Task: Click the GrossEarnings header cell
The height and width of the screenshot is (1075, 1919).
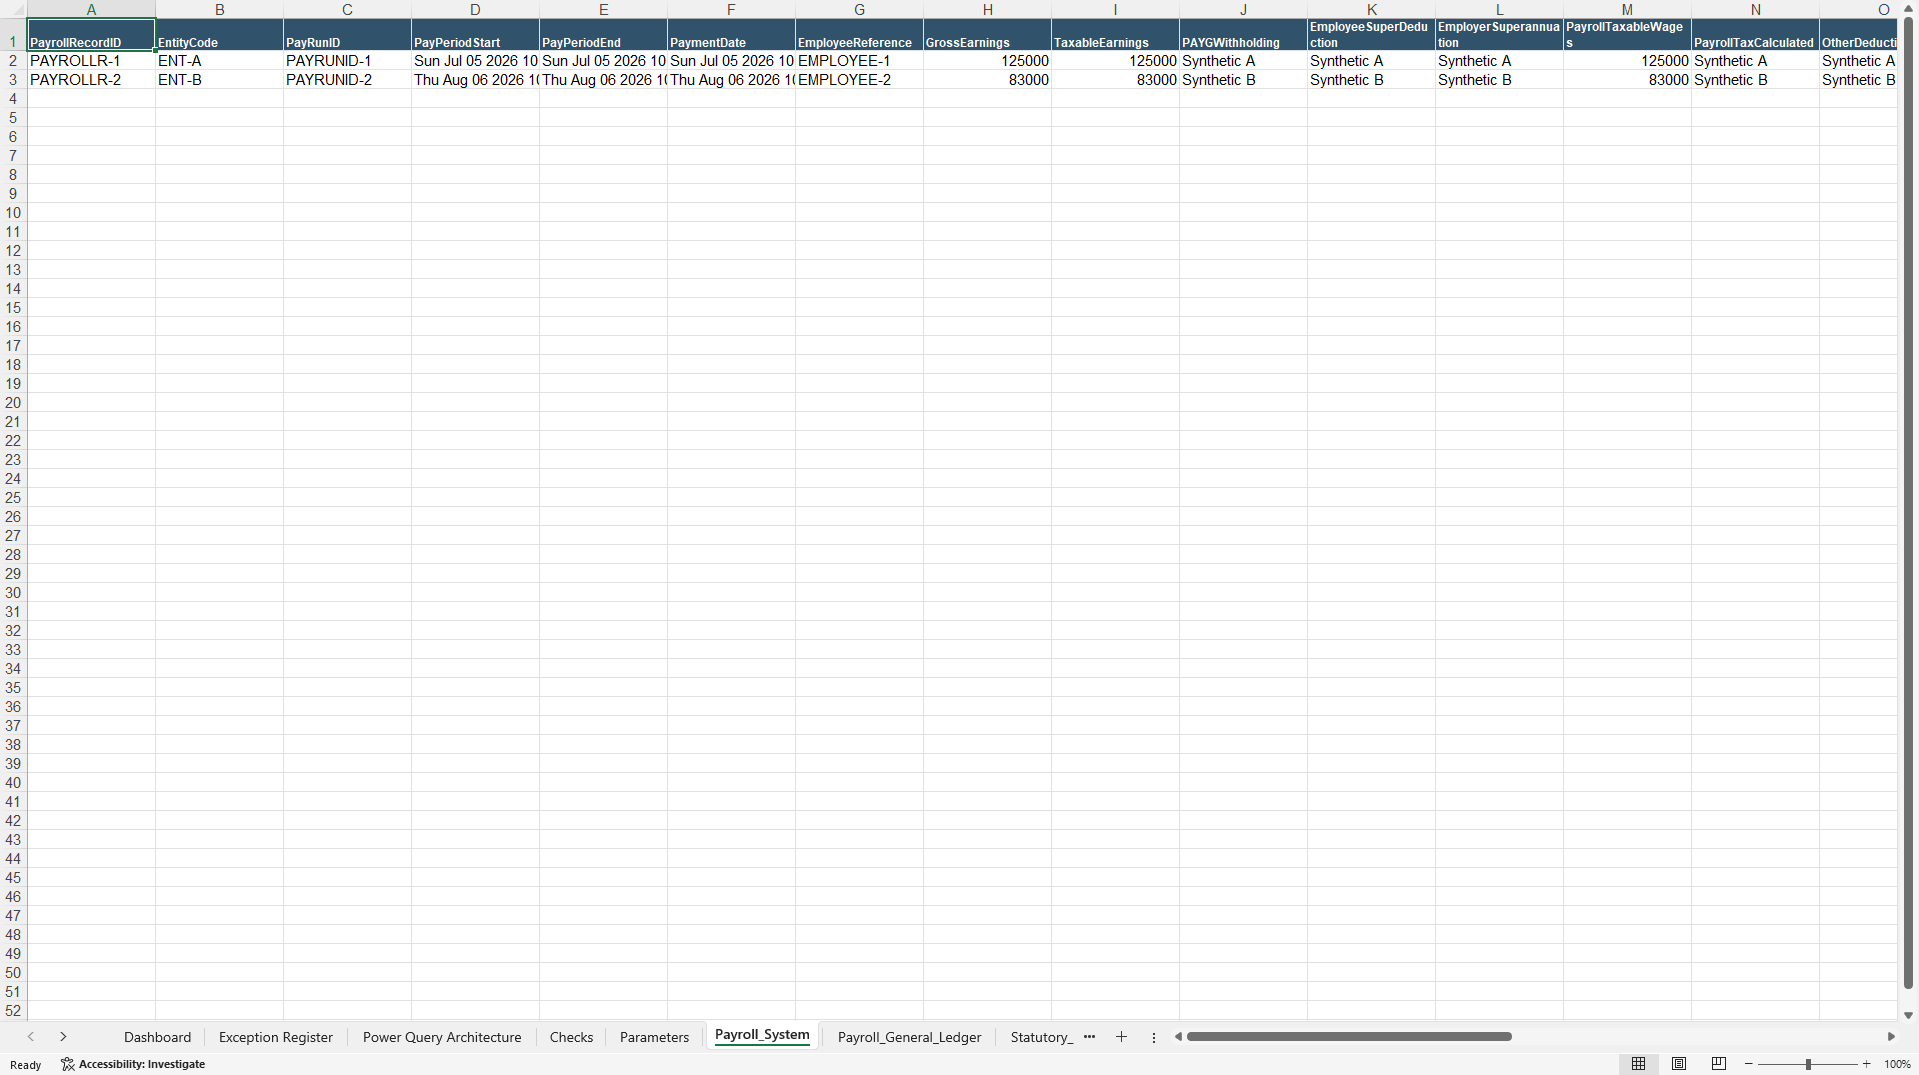Action: click(x=987, y=35)
